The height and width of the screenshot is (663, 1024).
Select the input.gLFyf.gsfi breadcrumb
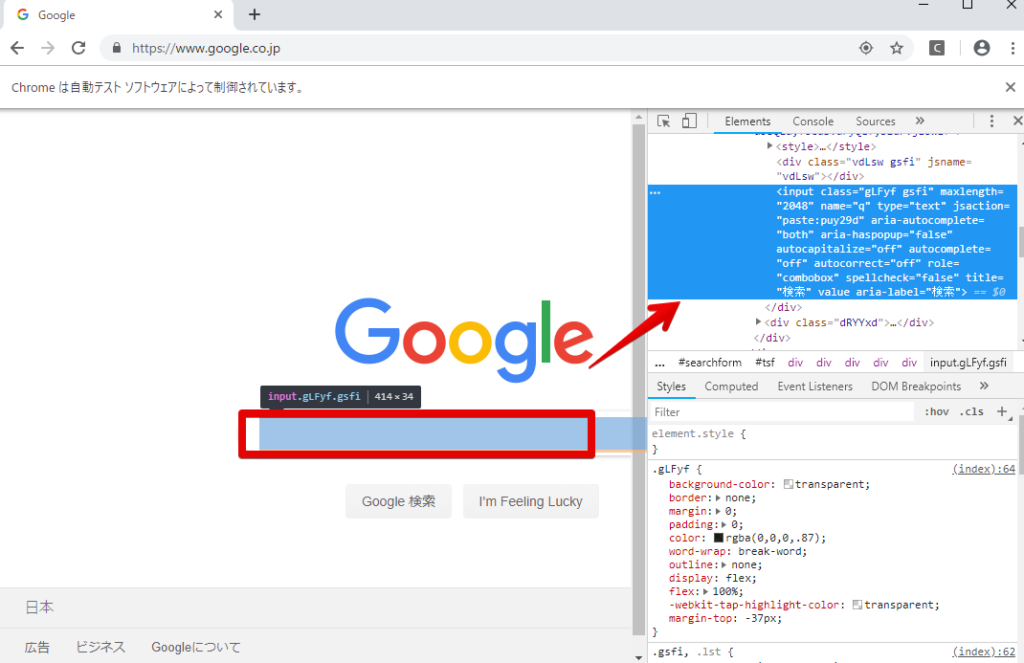(x=968, y=363)
